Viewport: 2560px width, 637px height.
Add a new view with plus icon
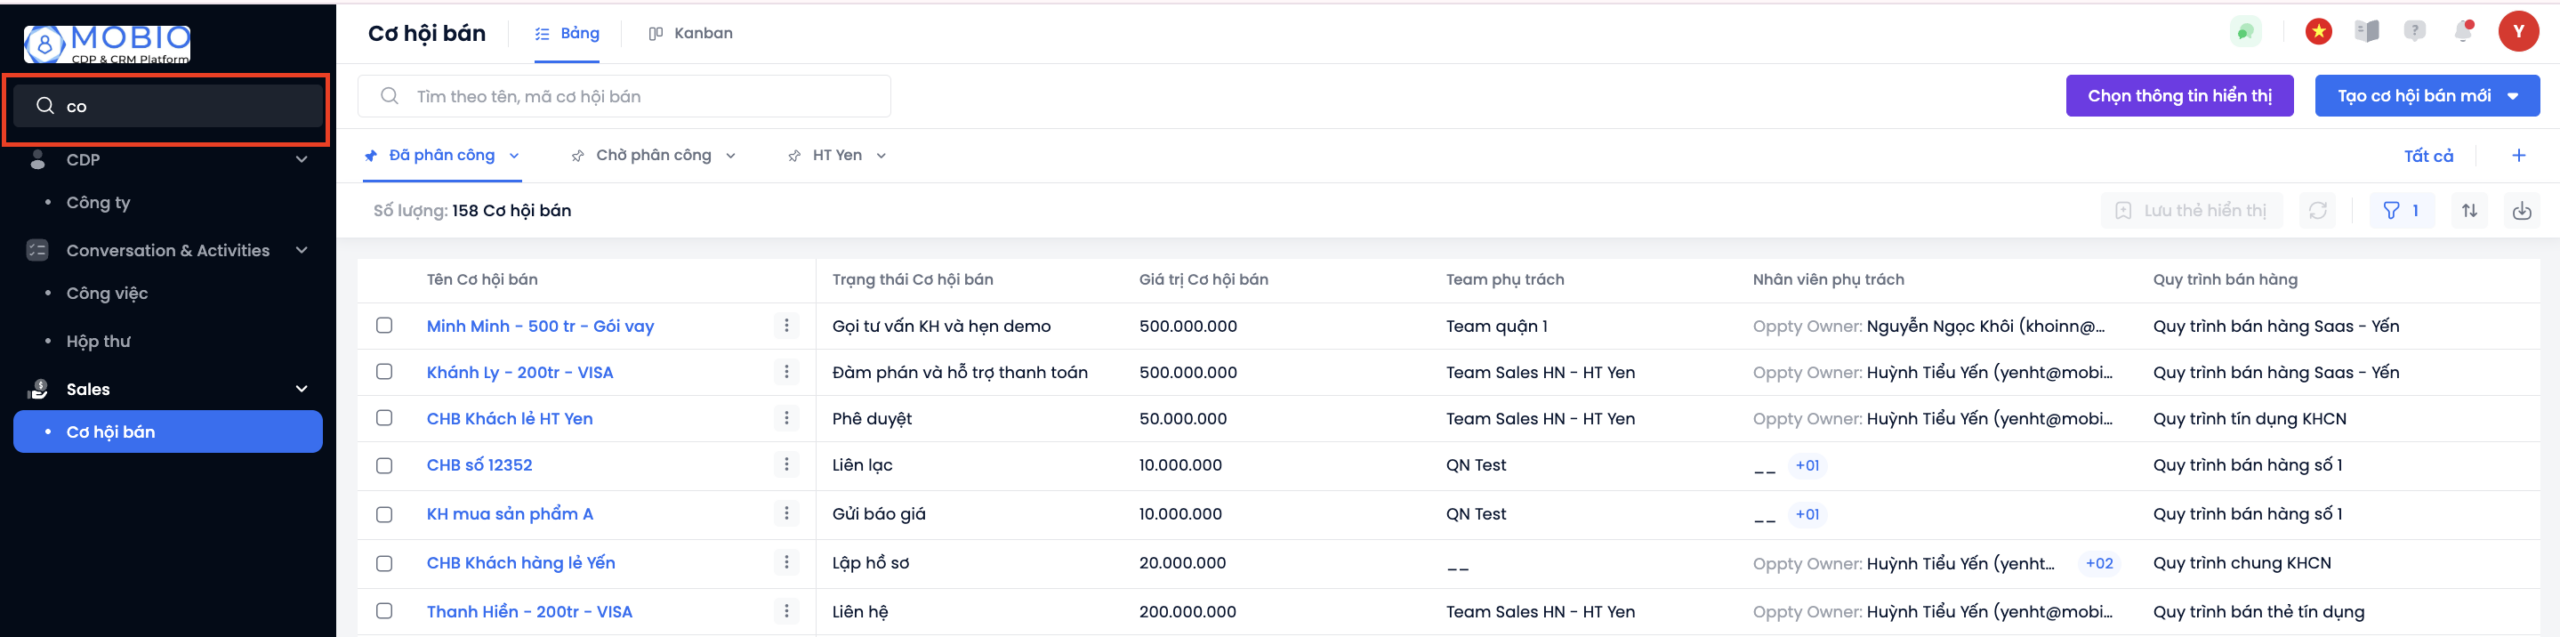click(2518, 156)
